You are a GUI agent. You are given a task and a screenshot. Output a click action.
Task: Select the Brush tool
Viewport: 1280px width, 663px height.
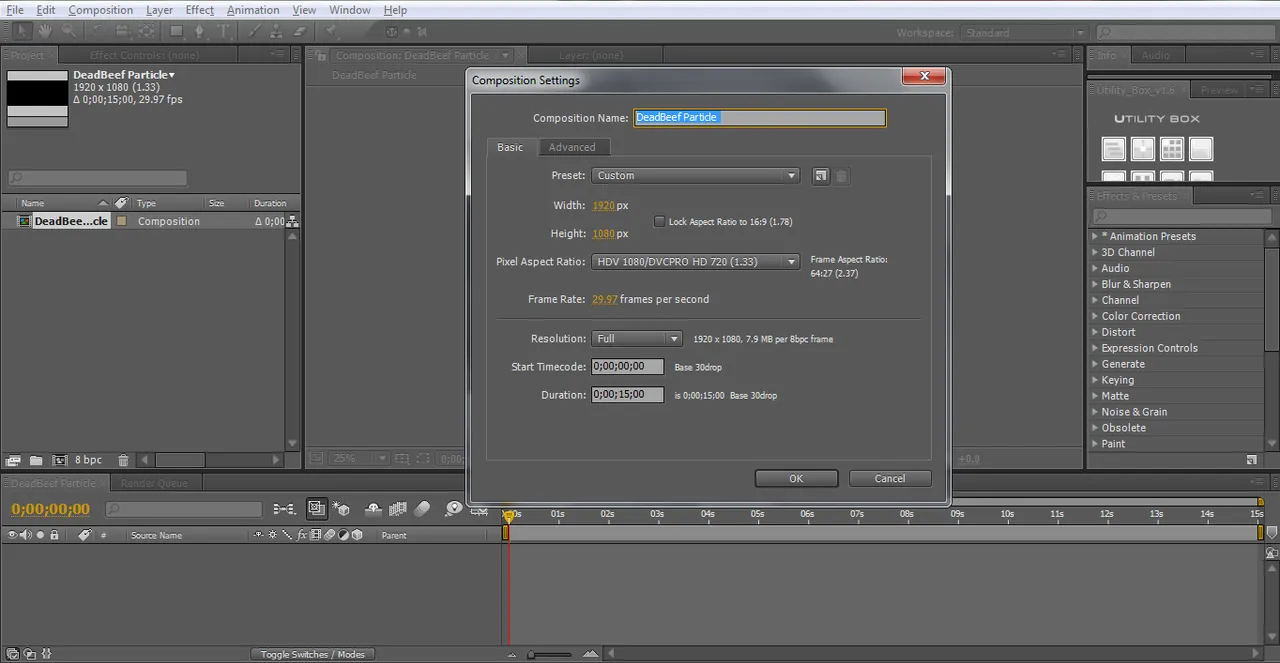click(255, 32)
